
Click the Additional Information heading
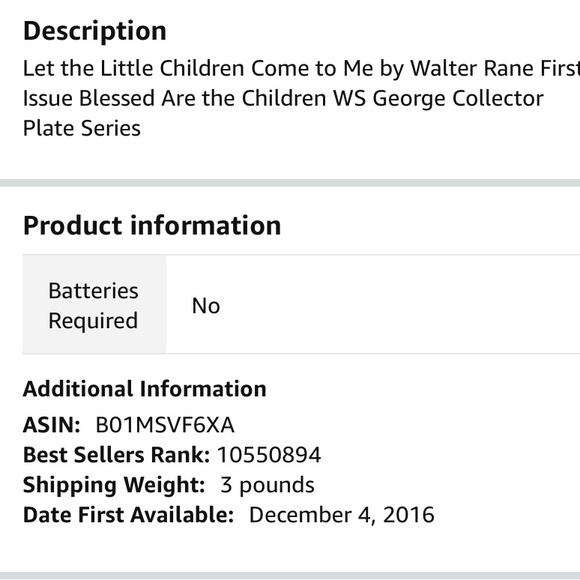coord(145,389)
